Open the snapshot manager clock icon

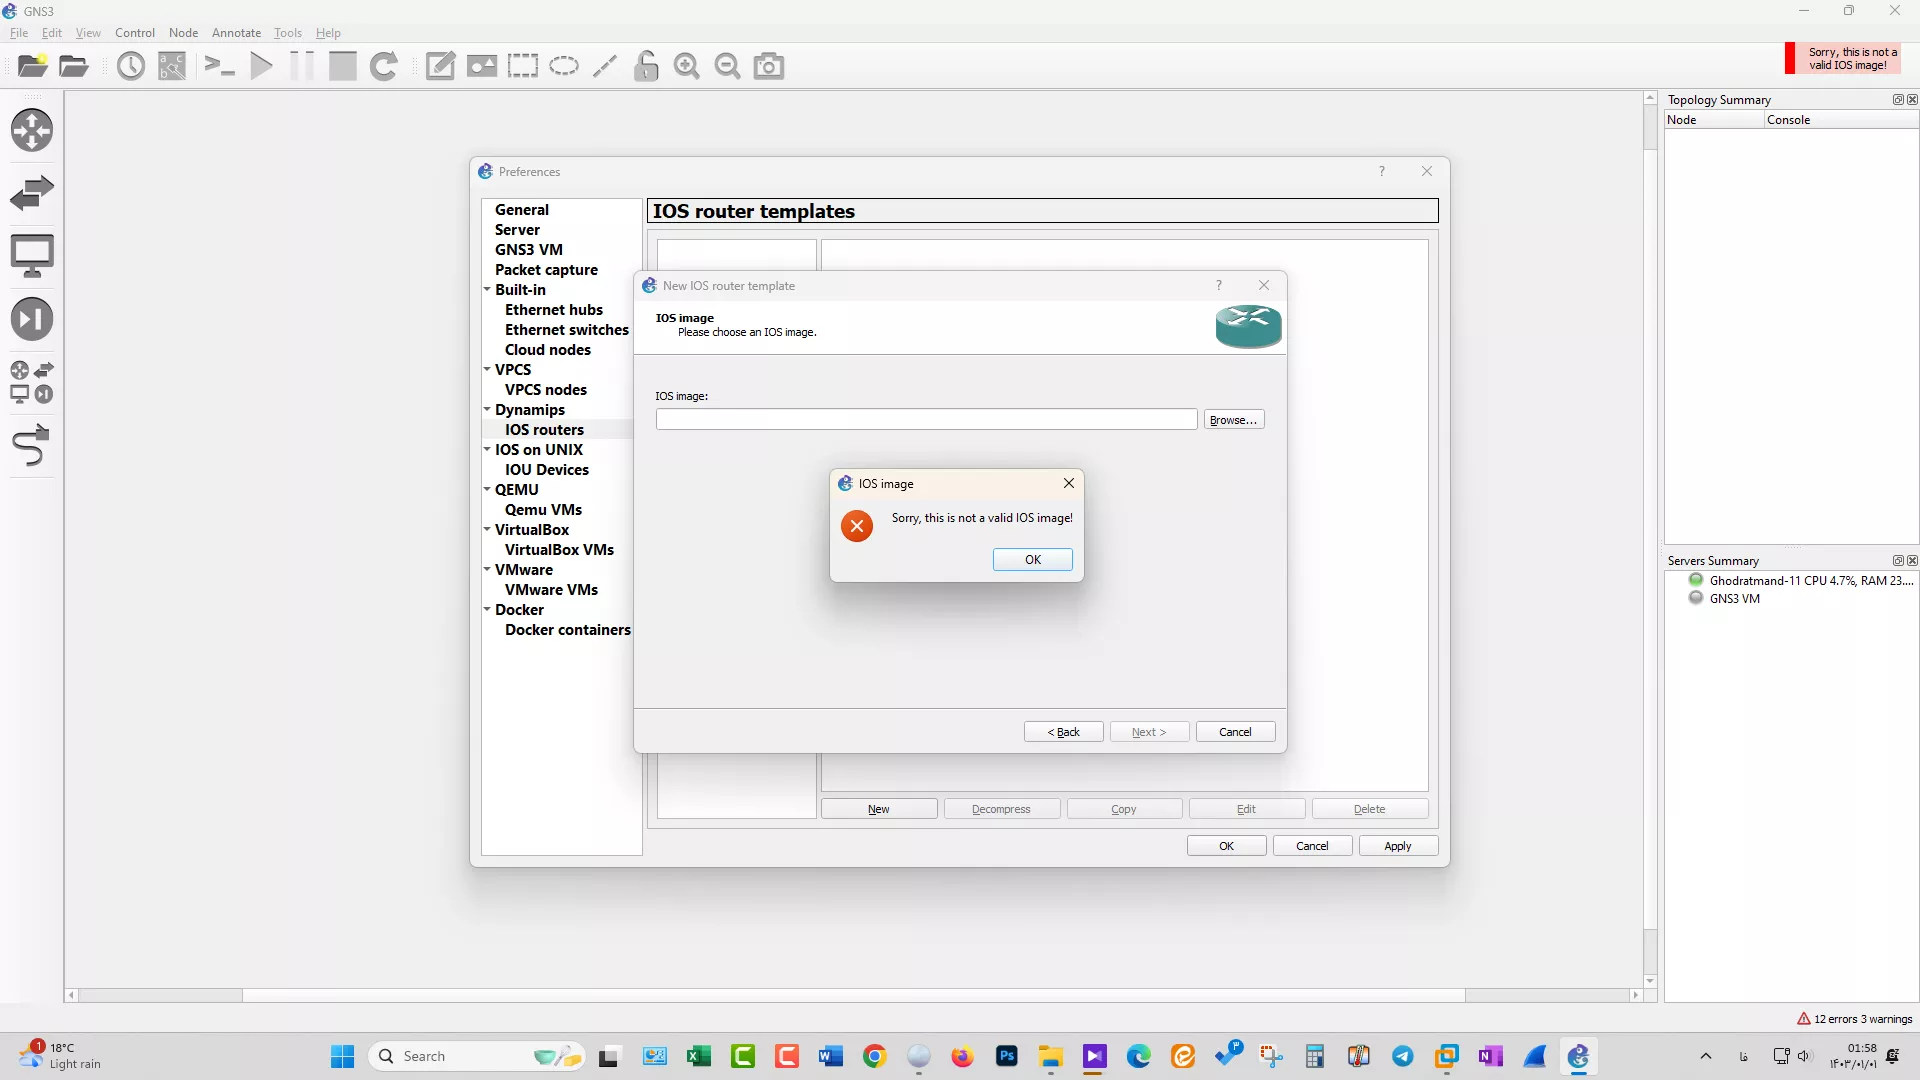pyautogui.click(x=131, y=66)
